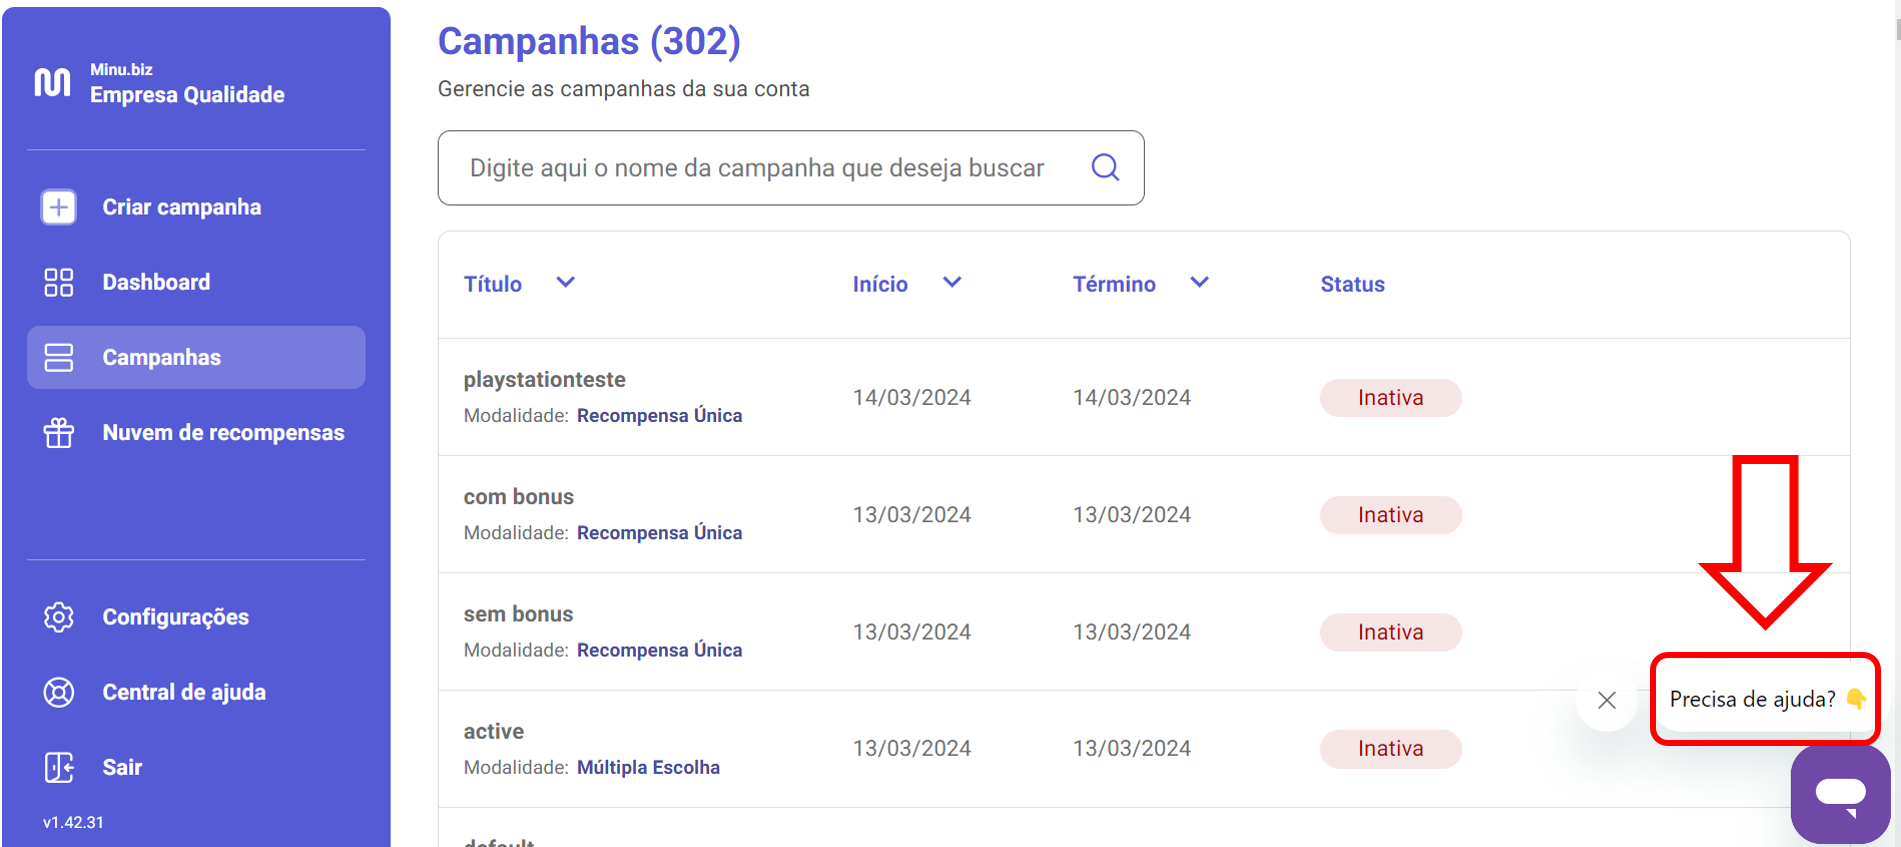The image size is (1901, 847).
Task: Sort campaigns using the Título chevron
Action: tap(565, 283)
